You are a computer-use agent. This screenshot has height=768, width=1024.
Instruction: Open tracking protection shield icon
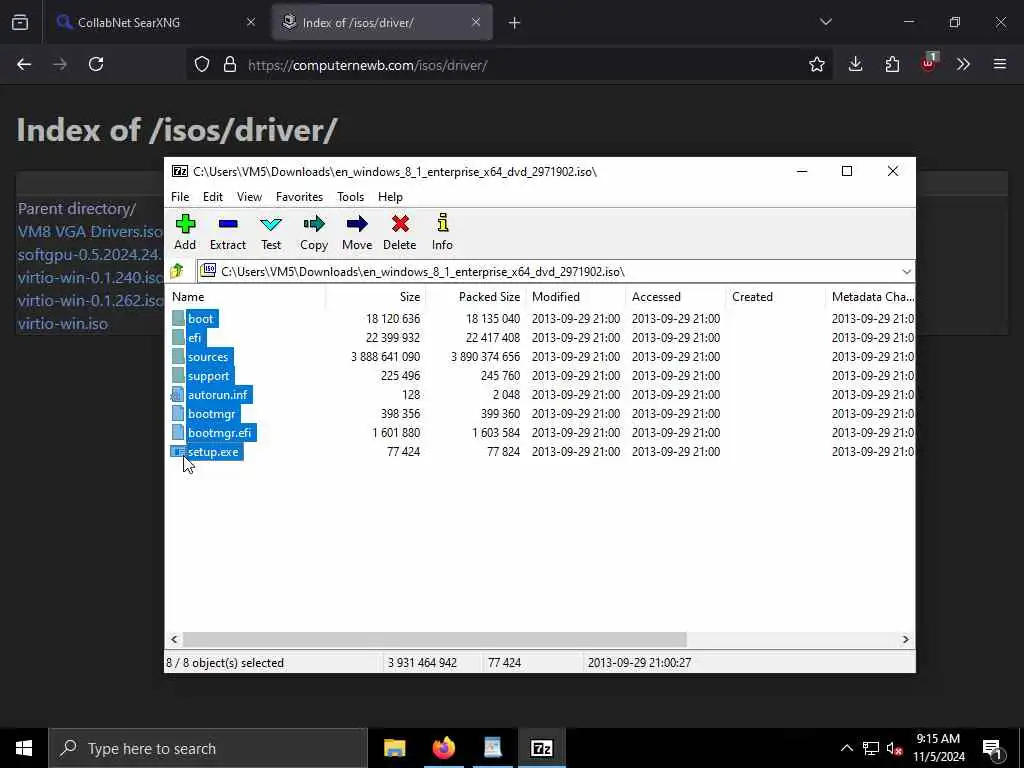202,64
